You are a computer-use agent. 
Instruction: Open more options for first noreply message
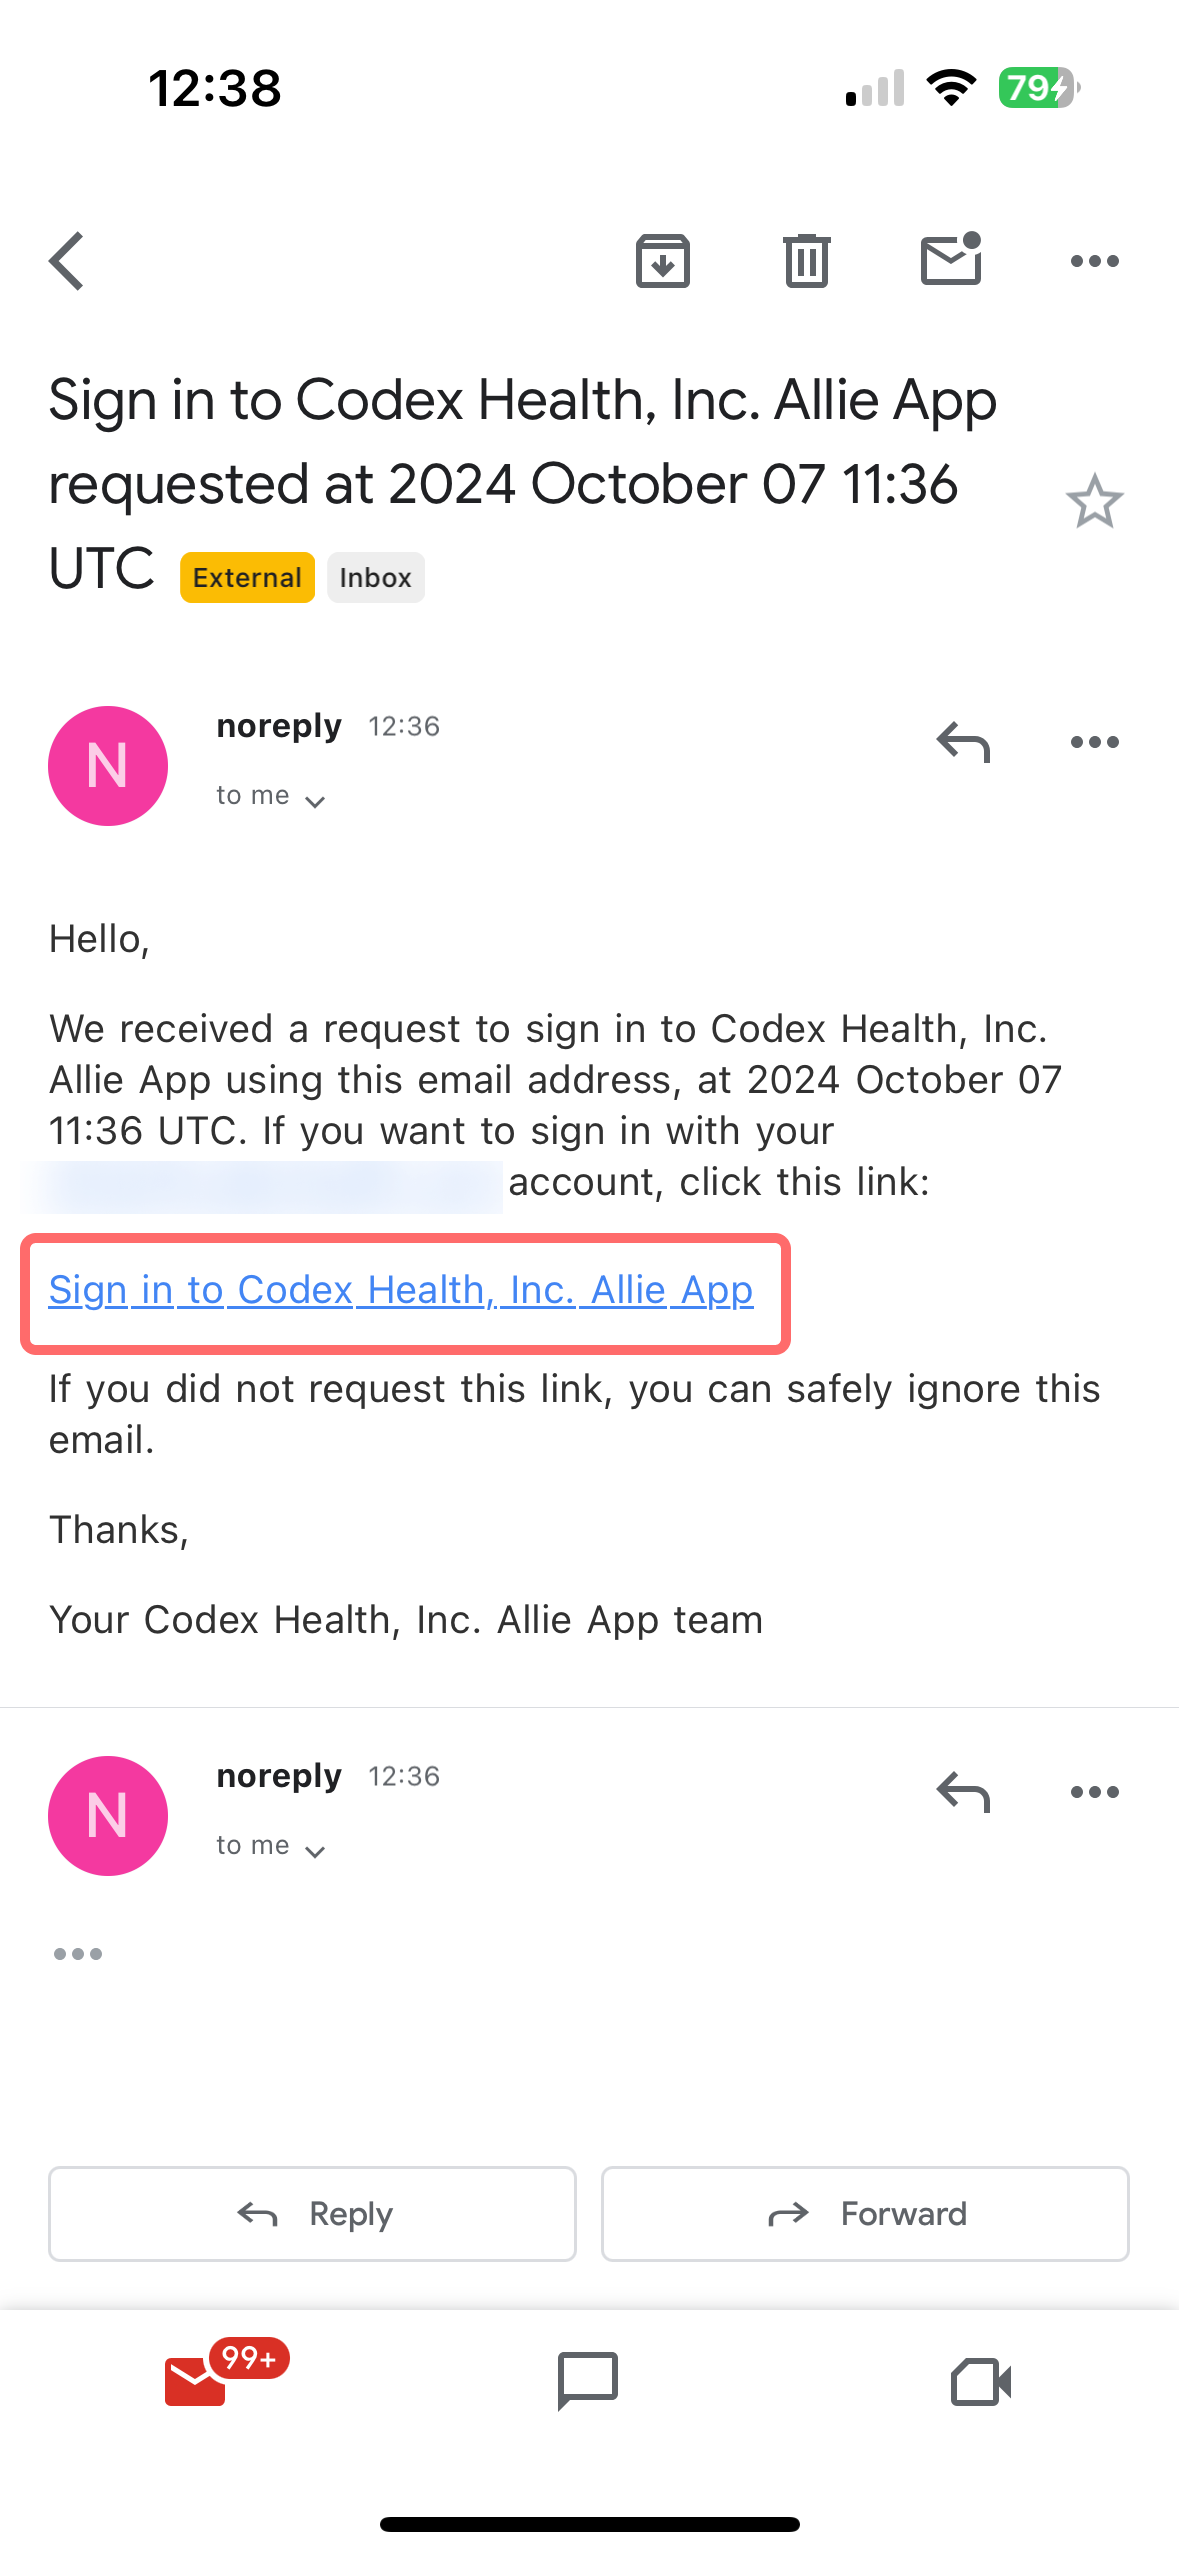point(1095,742)
